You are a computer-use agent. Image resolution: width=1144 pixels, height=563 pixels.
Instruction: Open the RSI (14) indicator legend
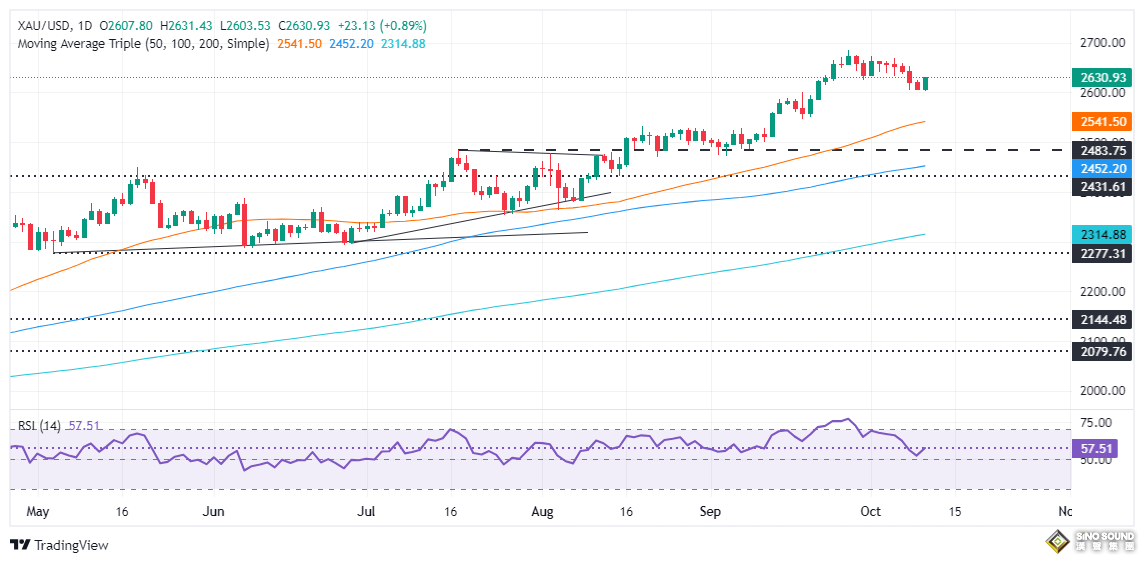click(37, 425)
